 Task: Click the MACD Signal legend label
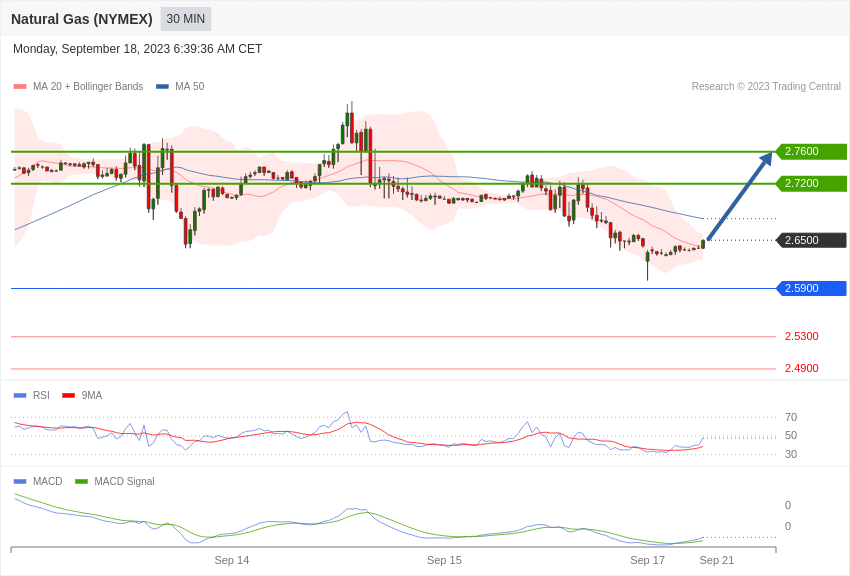point(124,481)
